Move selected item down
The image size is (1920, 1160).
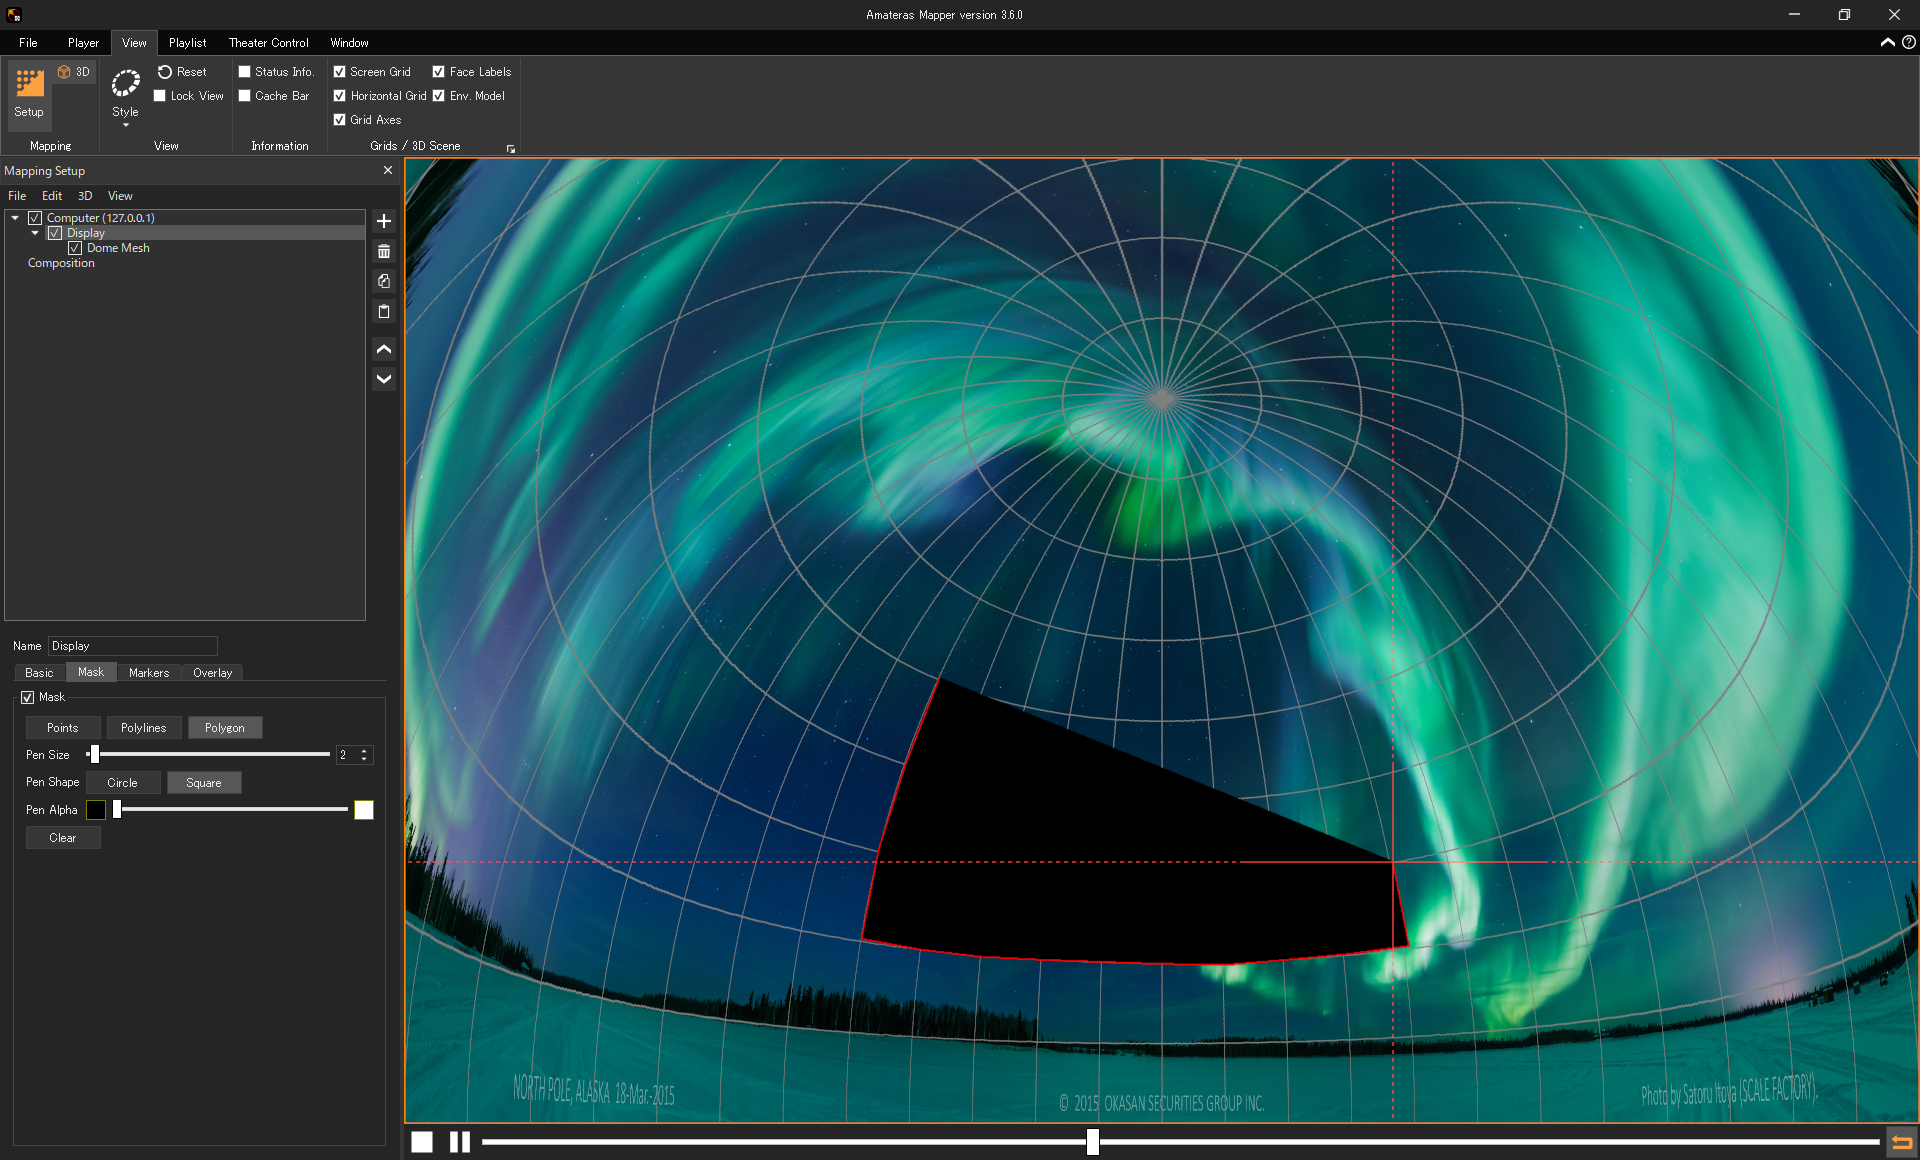coord(384,379)
